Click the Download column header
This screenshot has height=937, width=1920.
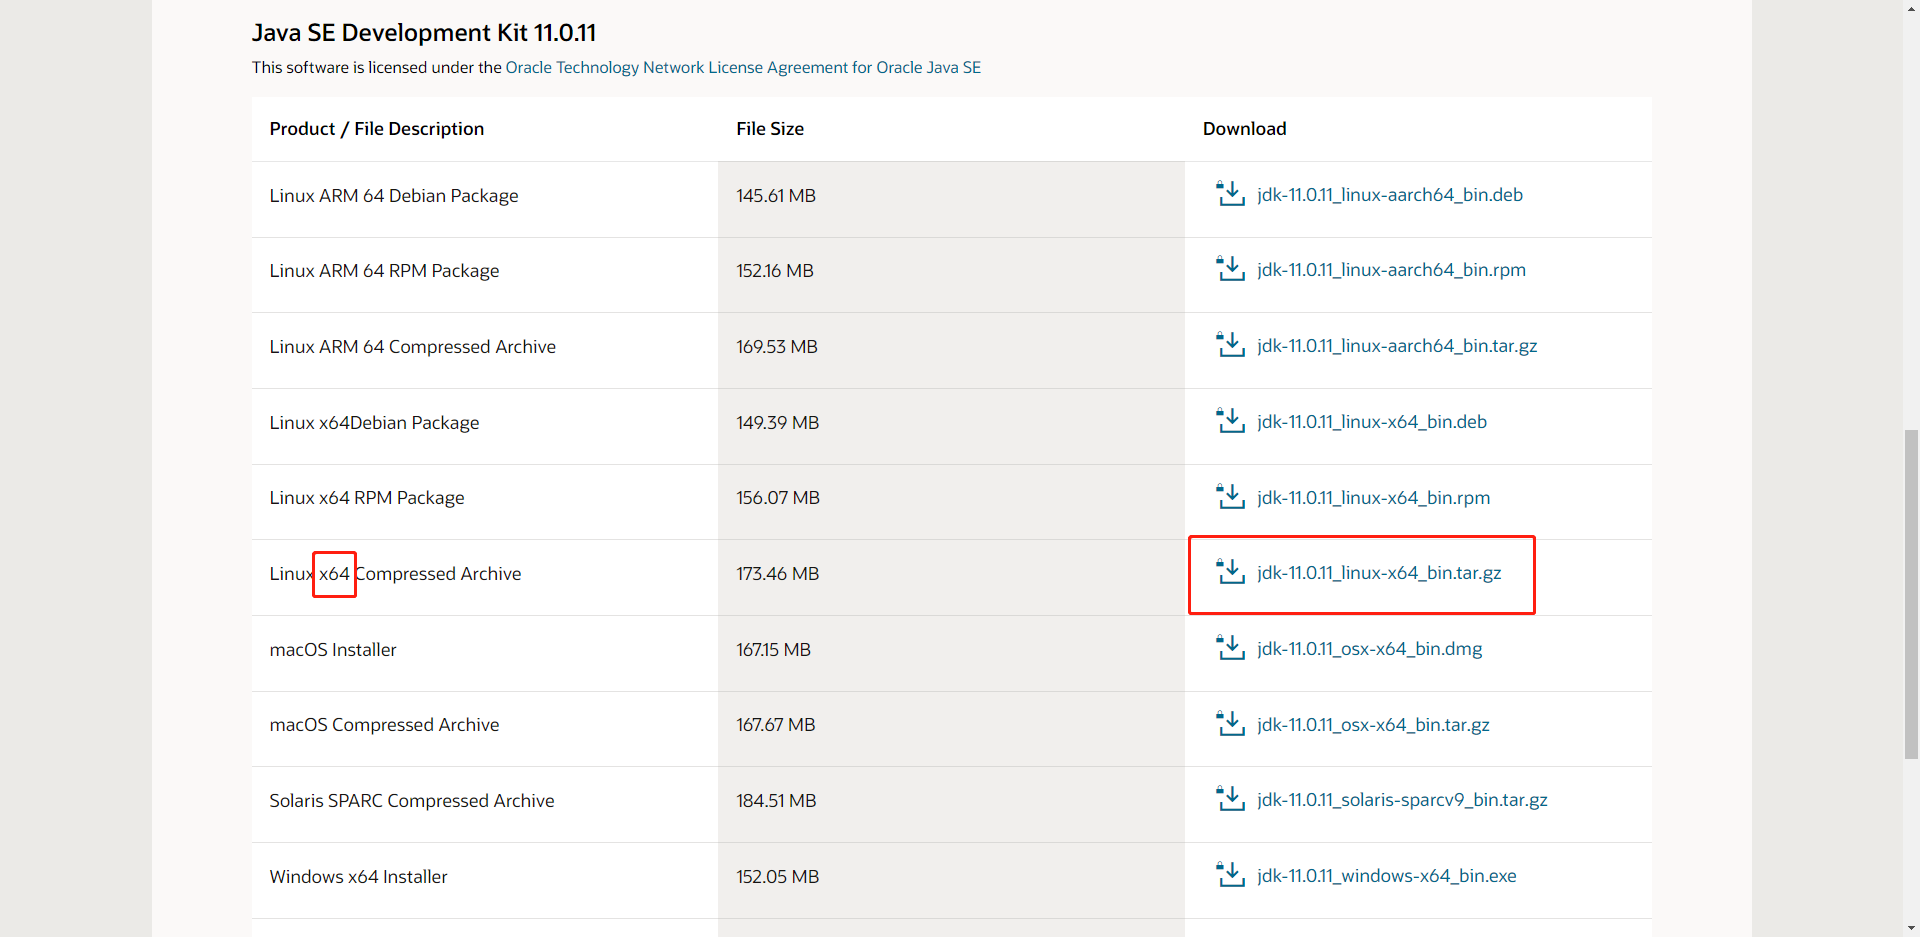coord(1244,129)
